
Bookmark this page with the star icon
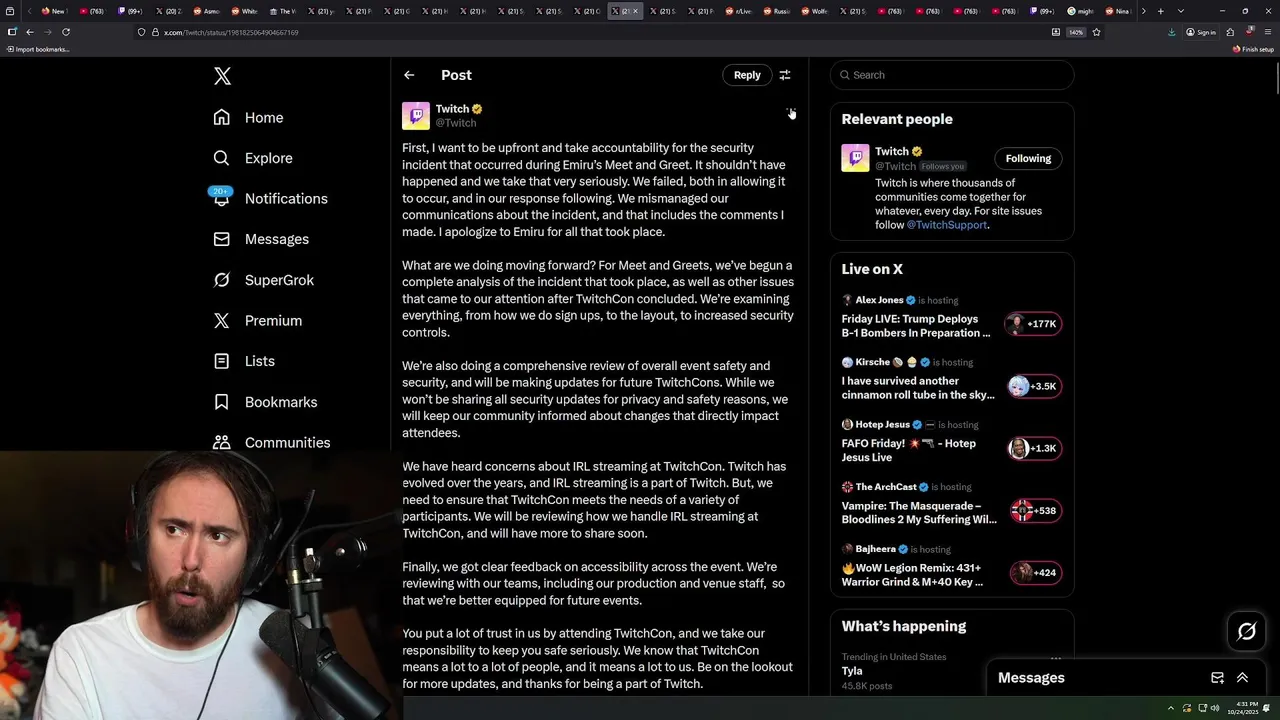point(1096,32)
